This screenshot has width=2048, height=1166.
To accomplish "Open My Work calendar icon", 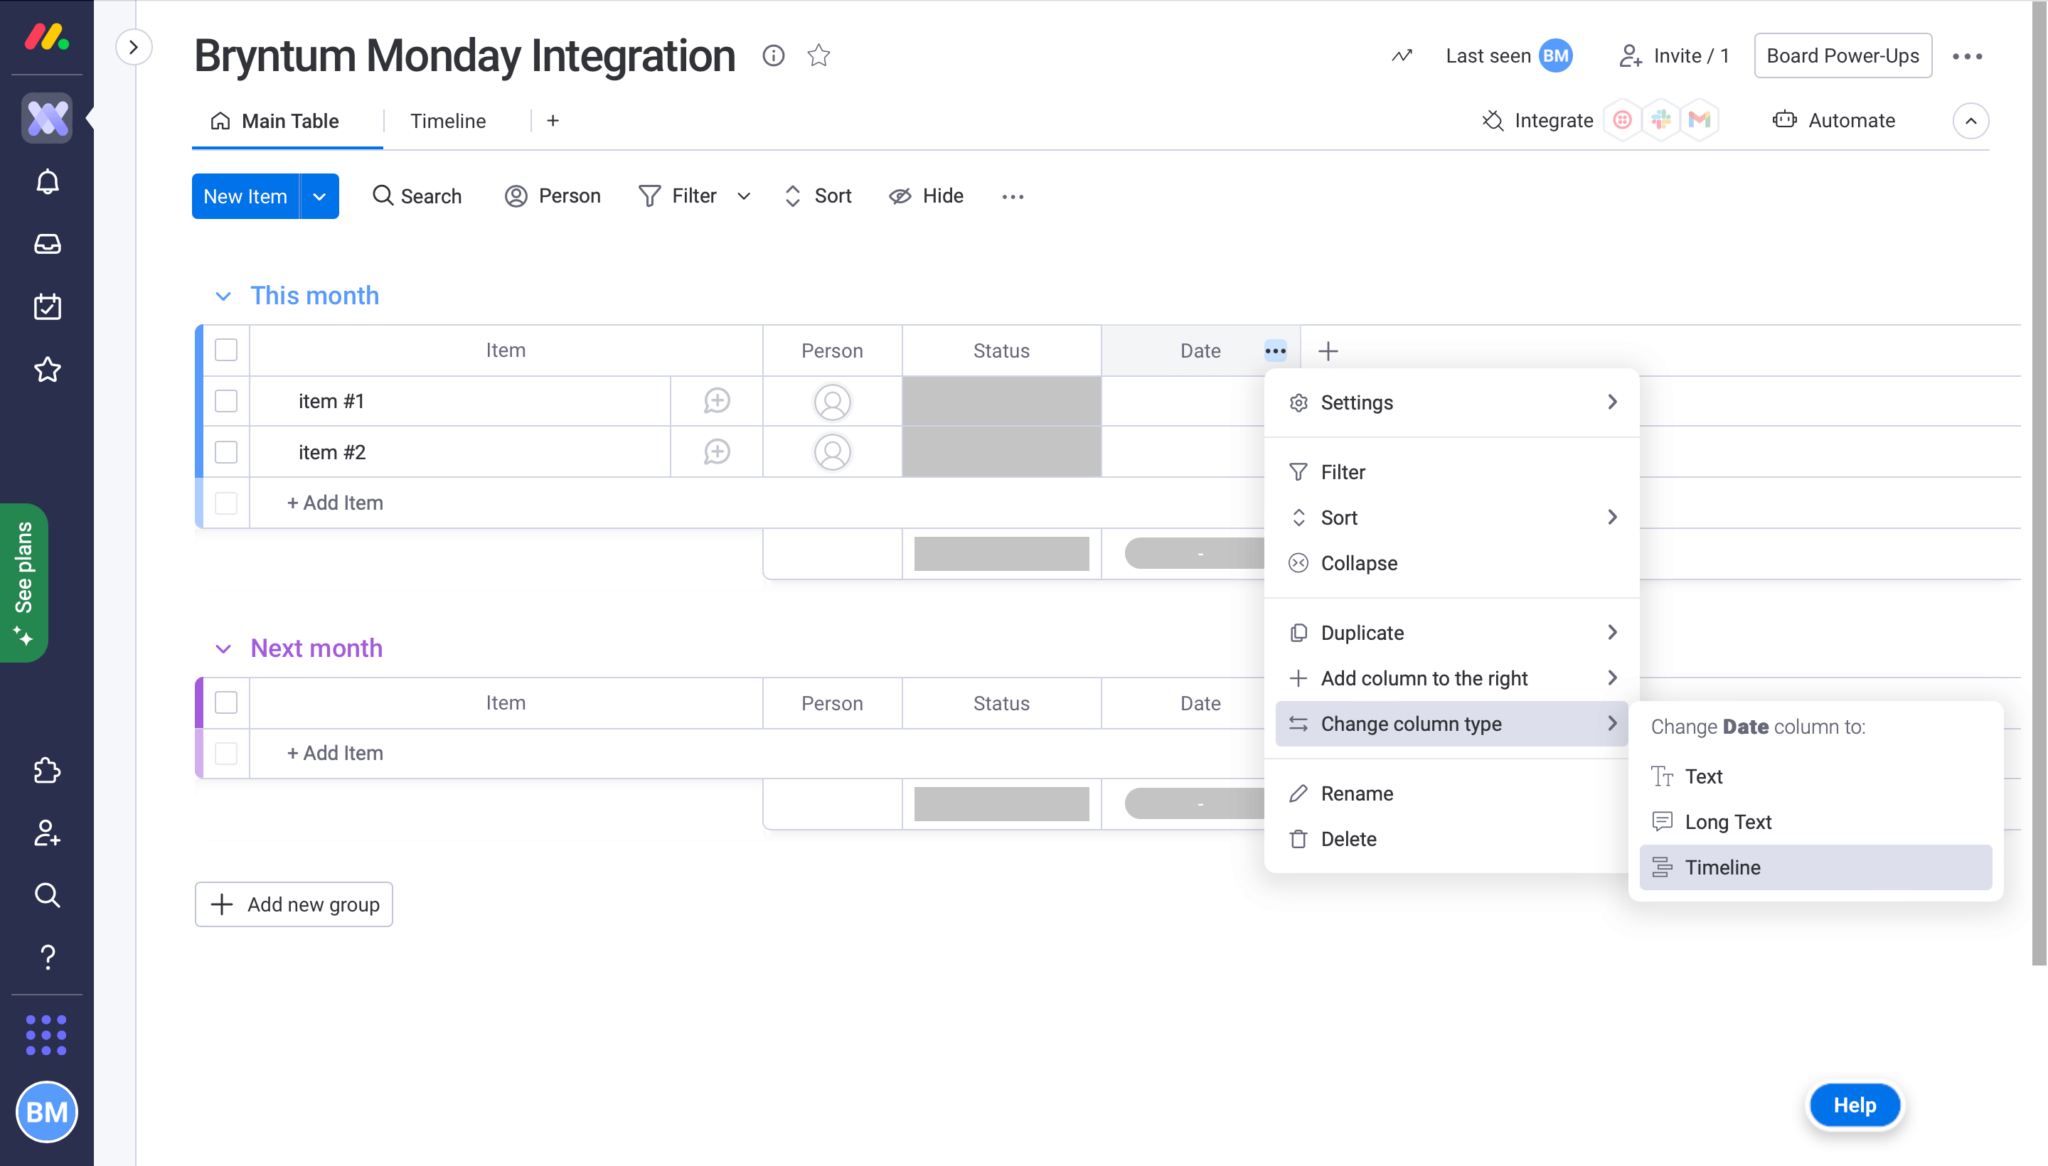I will (x=47, y=307).
